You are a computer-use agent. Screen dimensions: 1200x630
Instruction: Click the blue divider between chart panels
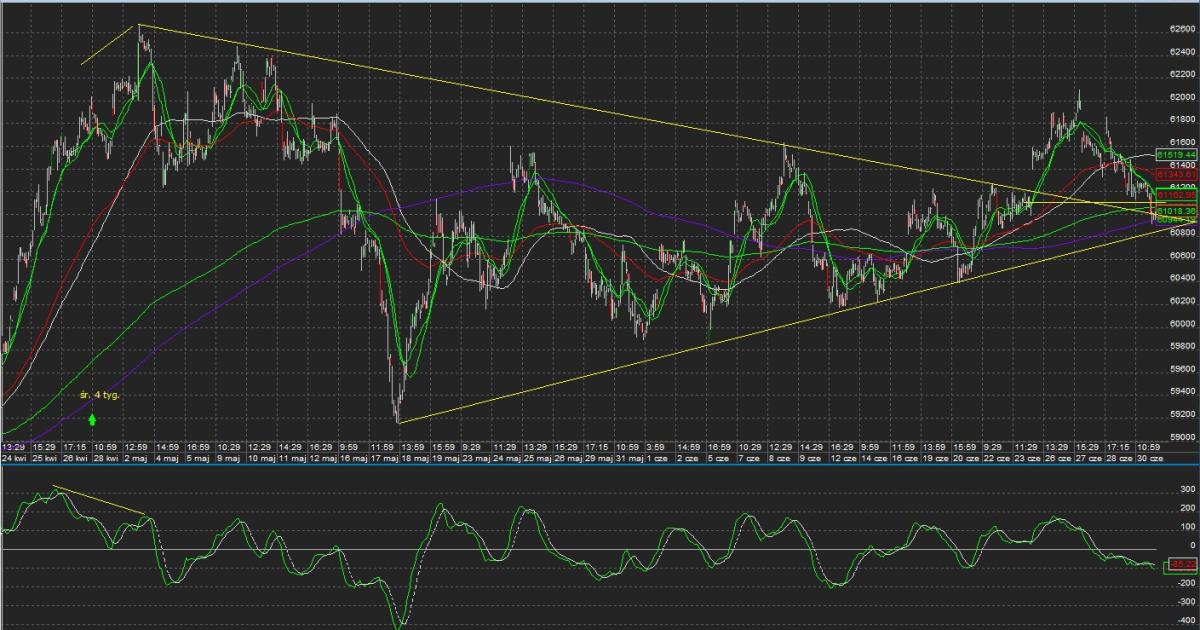[600, 468]
